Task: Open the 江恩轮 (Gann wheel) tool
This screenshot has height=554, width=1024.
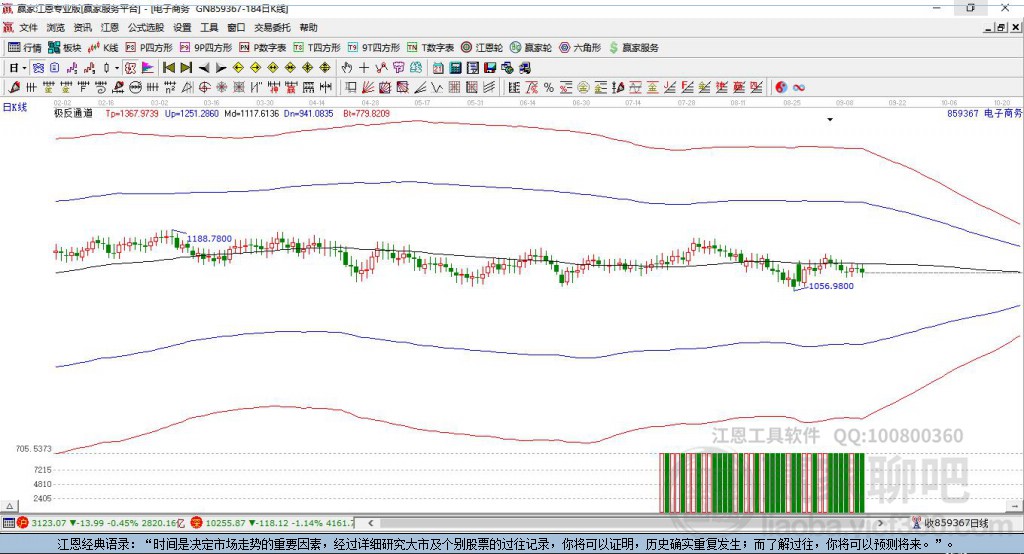Action: [x=483, y=47]
